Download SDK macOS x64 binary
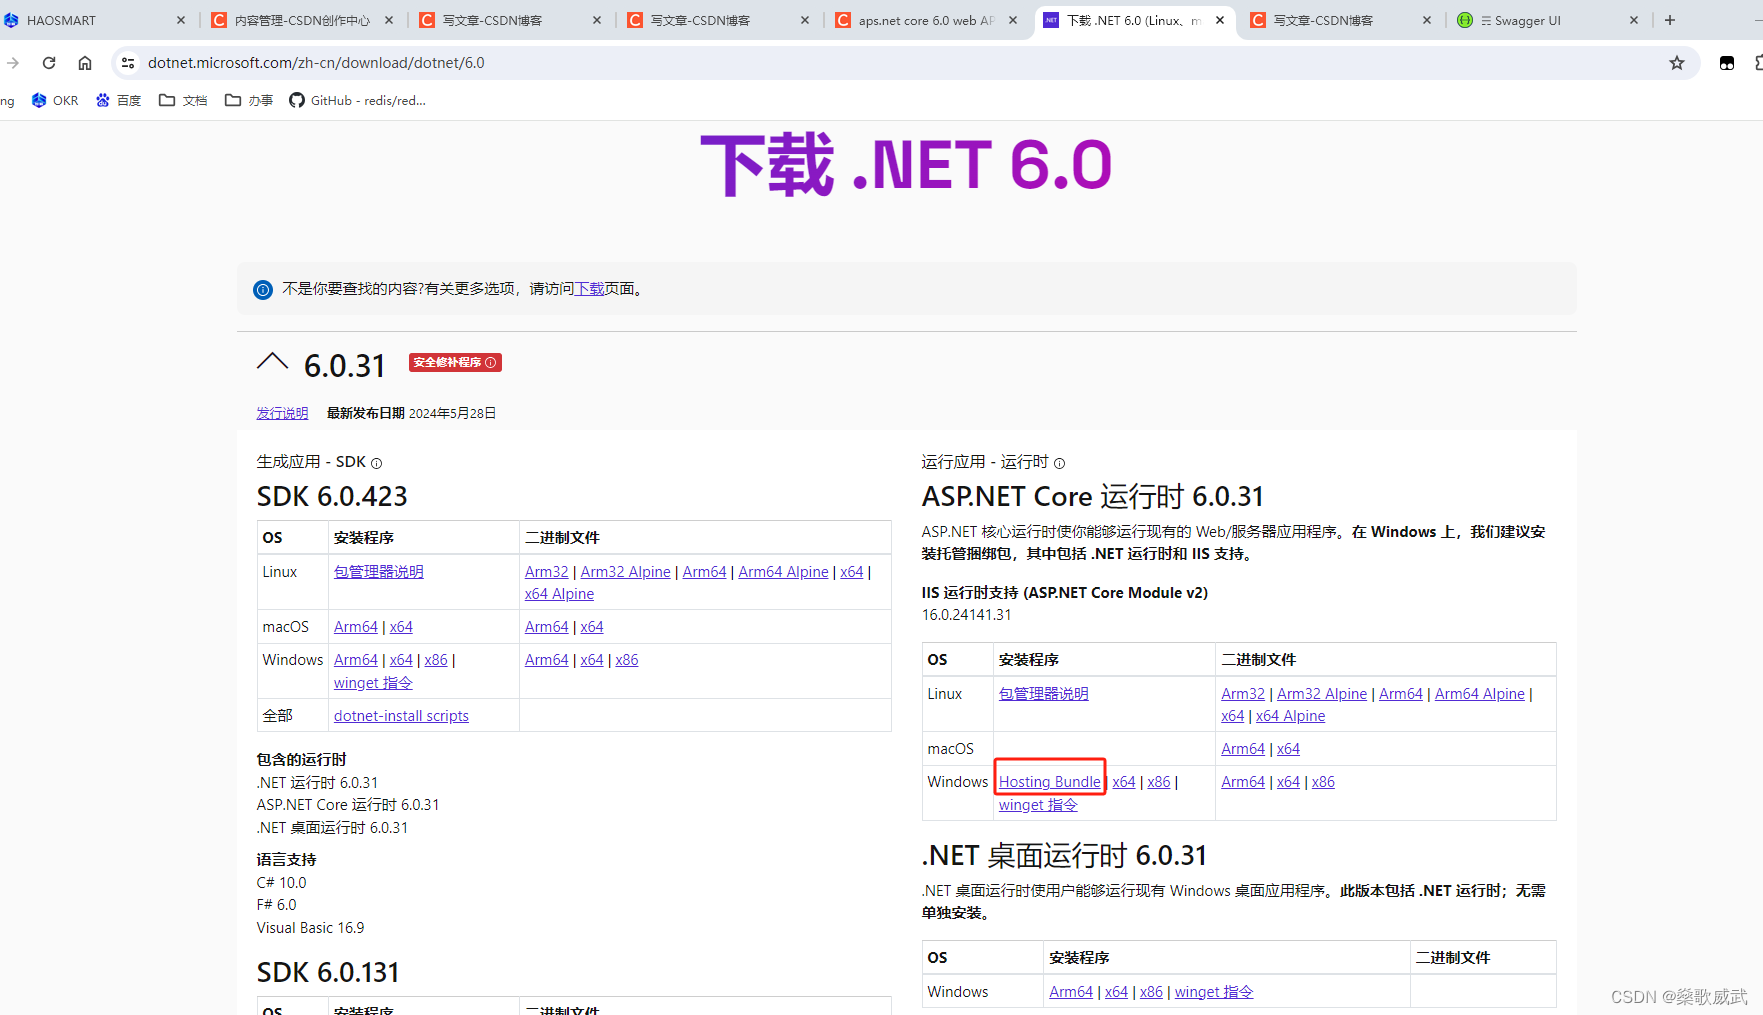The image size is (1763, 1015). point(592,627)
